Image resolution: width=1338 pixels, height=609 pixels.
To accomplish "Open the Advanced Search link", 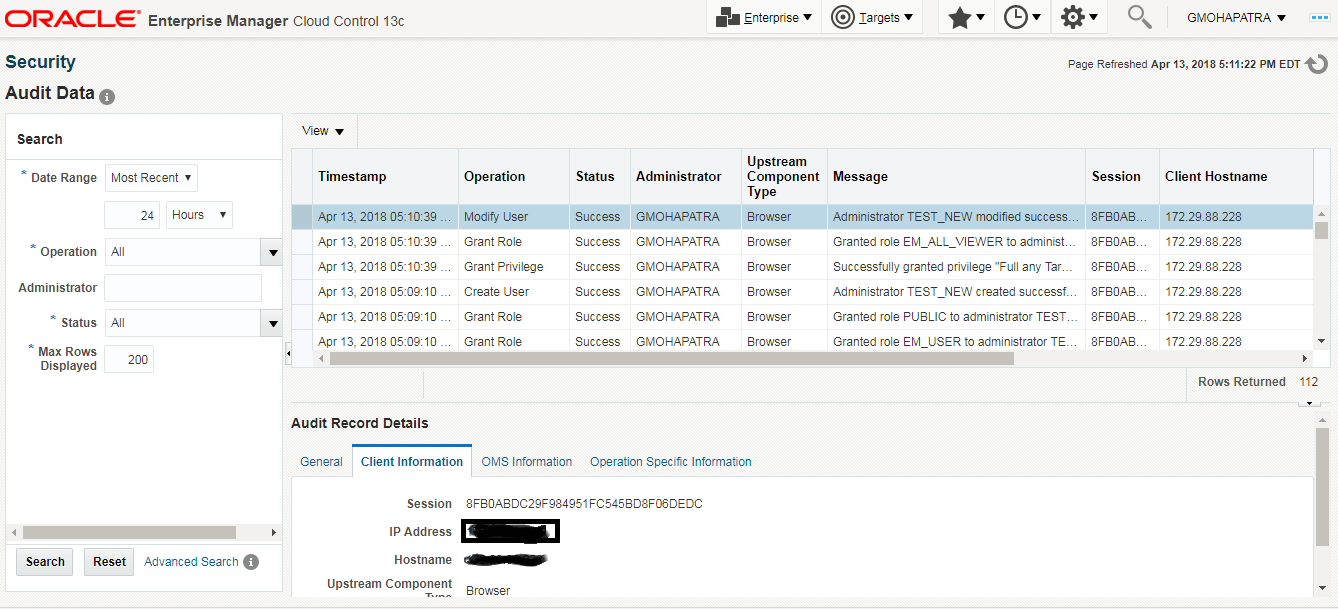I will coord(191,562).
